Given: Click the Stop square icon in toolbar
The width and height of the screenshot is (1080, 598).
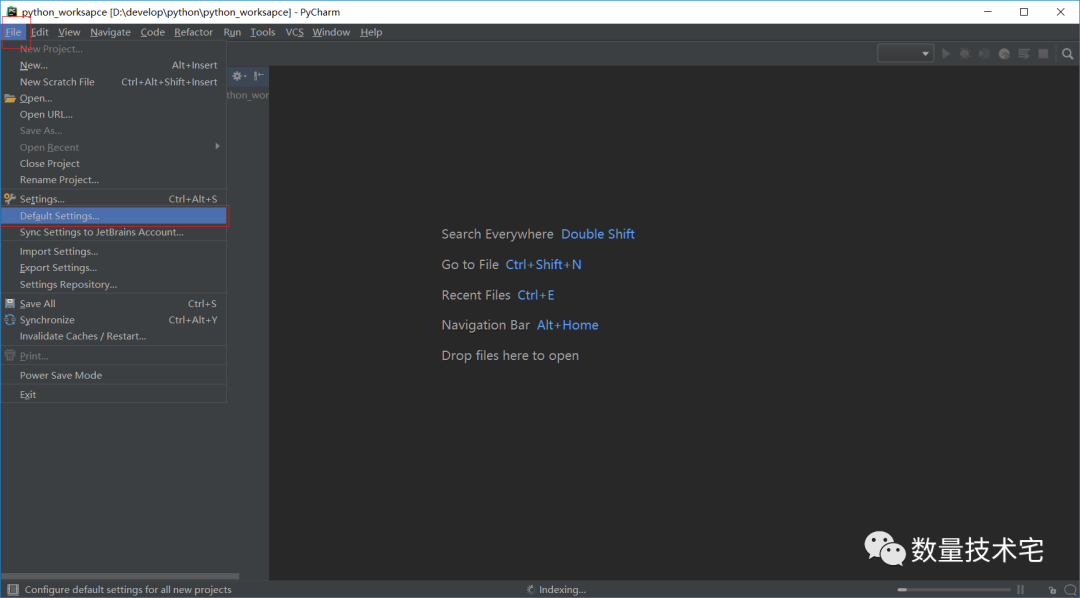Looking at the screenshot, I should click(x=1043, y=54).
